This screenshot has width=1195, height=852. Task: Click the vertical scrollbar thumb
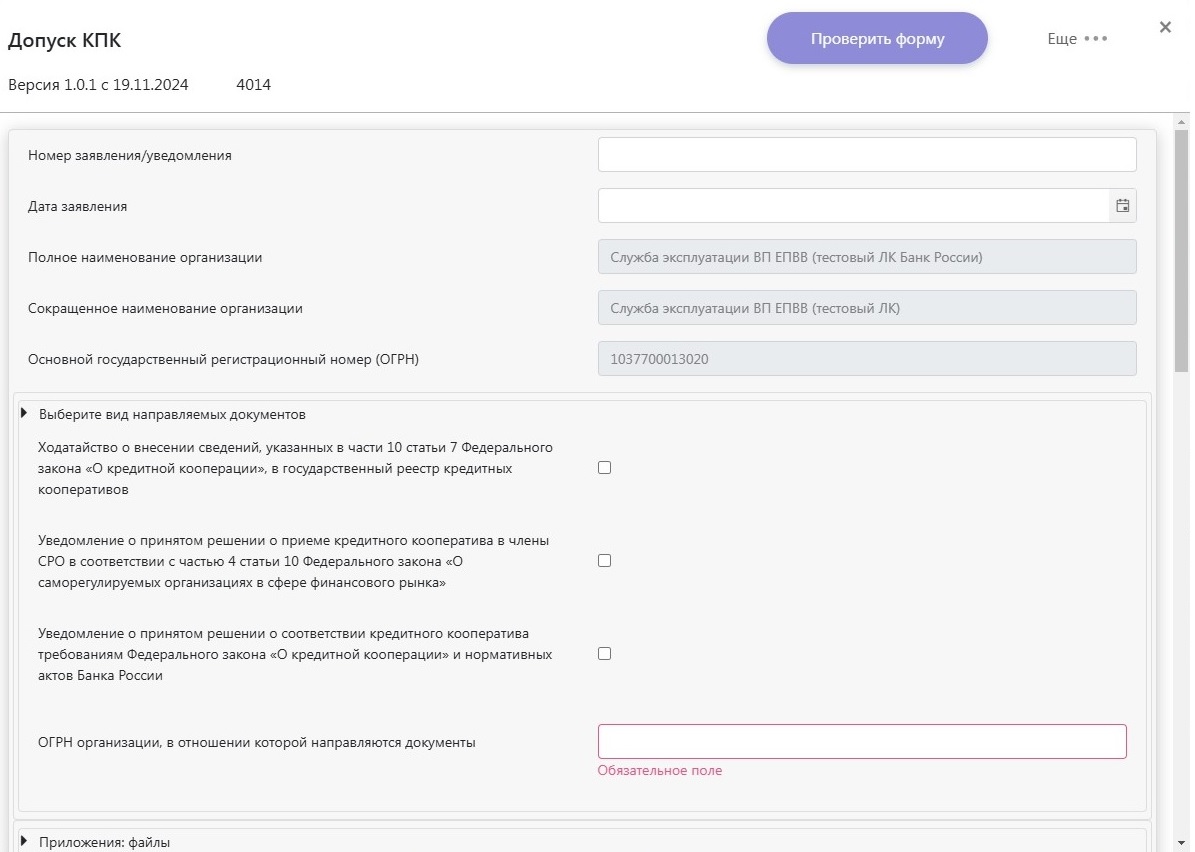pyautogui.click(x=1181, y=250)
